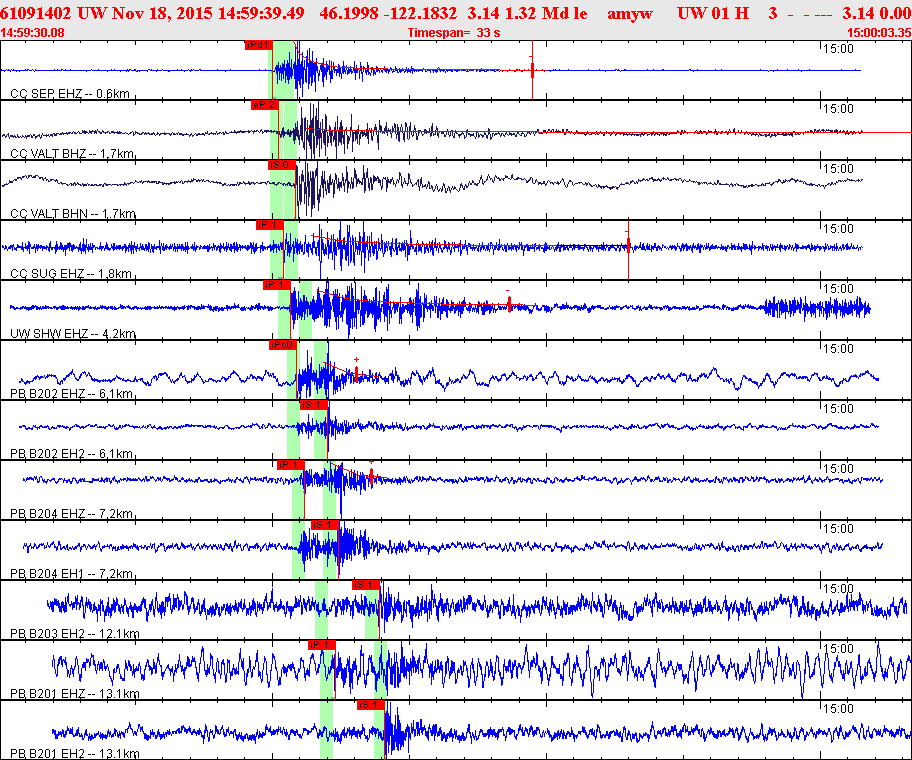
Task: Click the 15:00 time tick on SHW trace
Action: tap(838, 288)
